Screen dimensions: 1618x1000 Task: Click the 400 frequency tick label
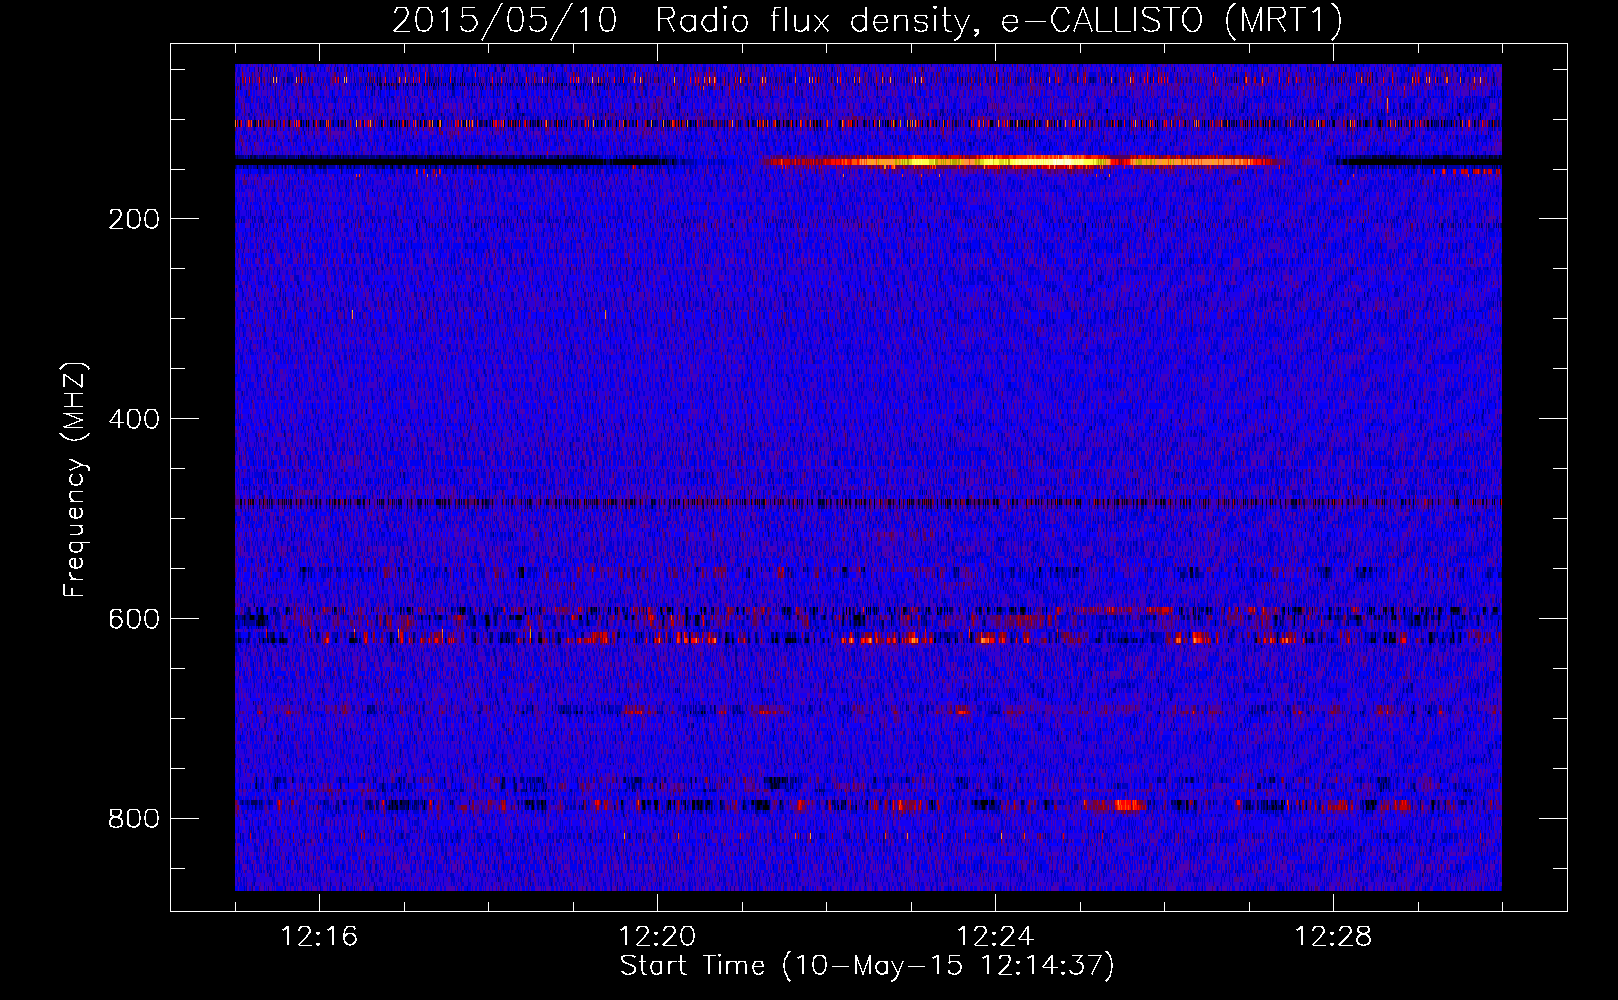pos(134,419)
